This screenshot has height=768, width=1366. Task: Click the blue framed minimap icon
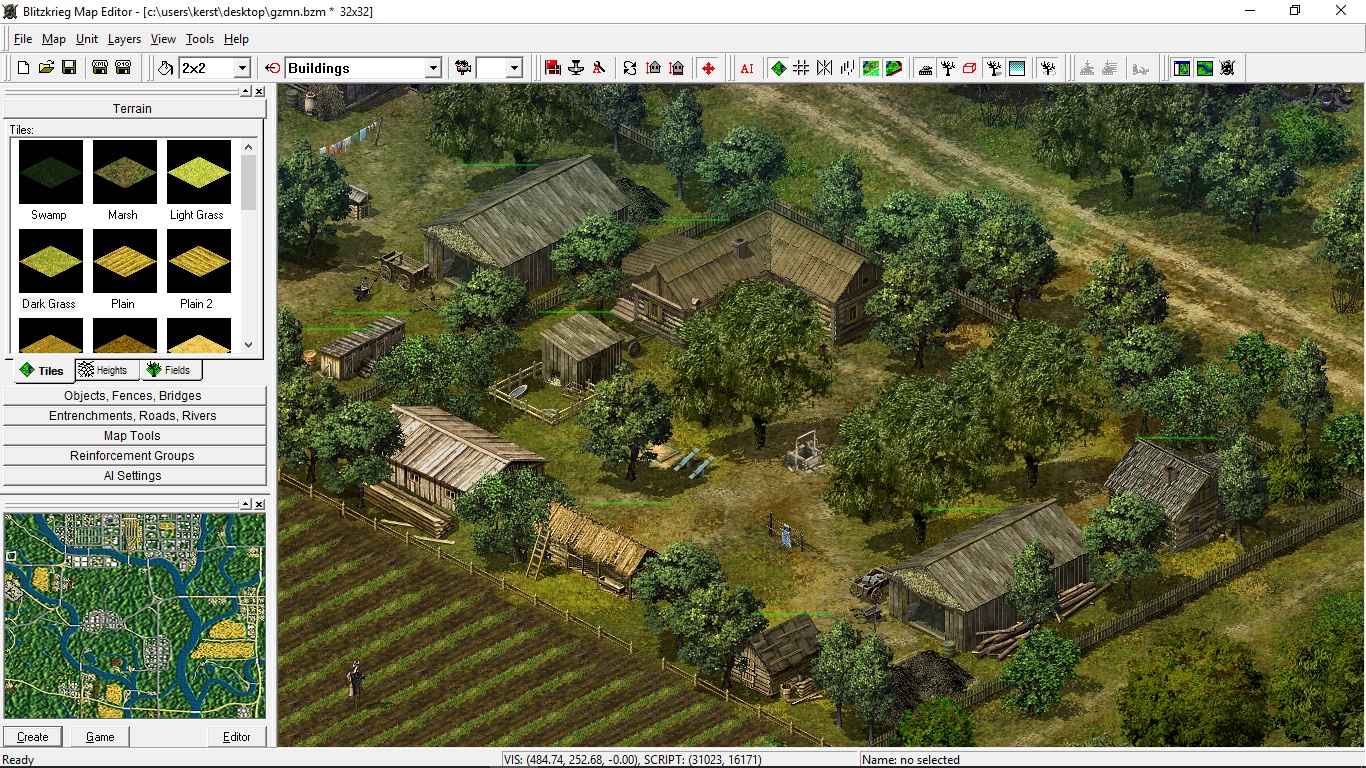(1182, 68)
